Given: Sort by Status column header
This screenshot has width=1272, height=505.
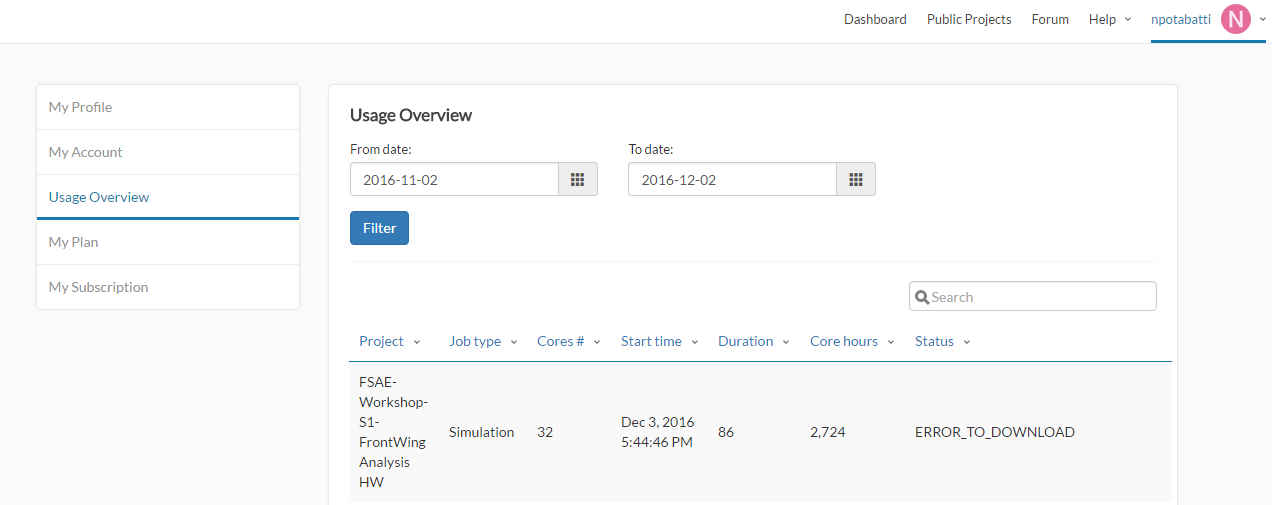Looking at the screenshot, I should [x=942, y=341].
